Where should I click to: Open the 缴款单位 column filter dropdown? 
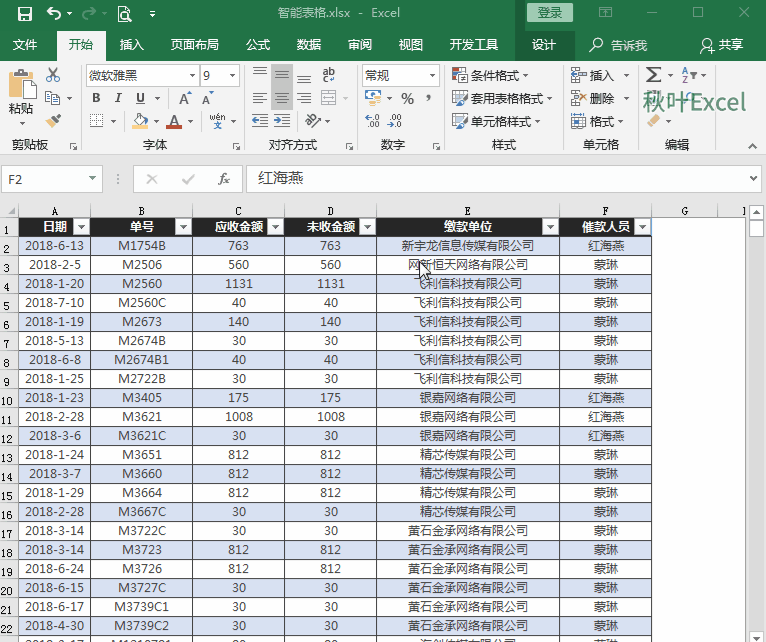click(x=549, y=227)
